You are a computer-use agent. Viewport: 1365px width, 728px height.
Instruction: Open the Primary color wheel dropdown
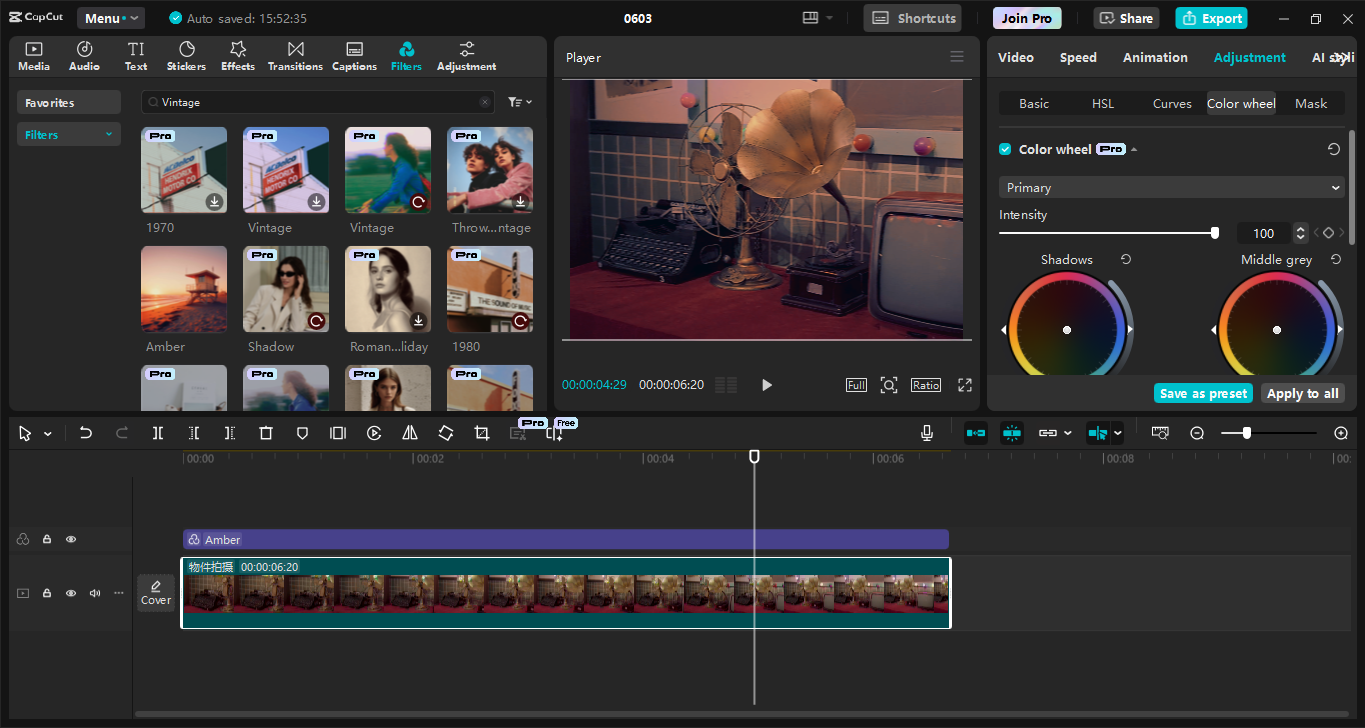coord(1170,187)
